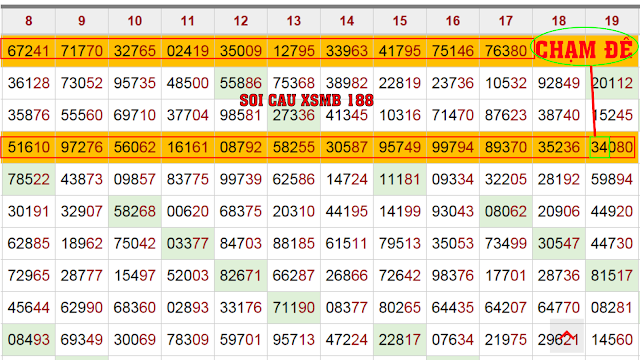Click green-highlighted cell 22817
This screenshot has height=360, width=640.
400,340
